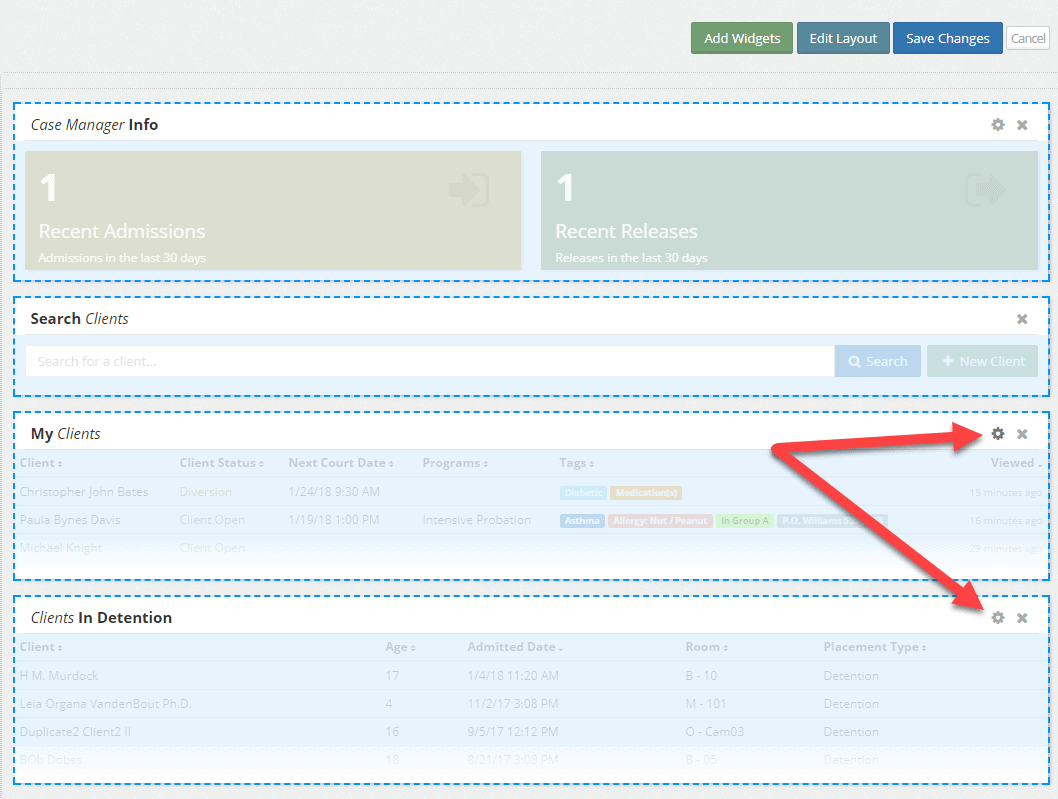Cancel the layout editing
The width and height of the screenshot is (1058, 799).
pyautogui.click(x=1027, y=39)
